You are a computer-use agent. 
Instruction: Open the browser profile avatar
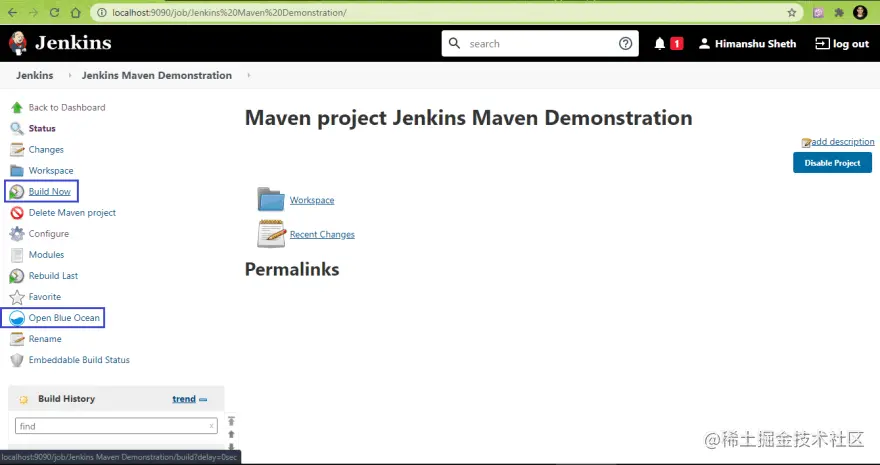[860, 12]
